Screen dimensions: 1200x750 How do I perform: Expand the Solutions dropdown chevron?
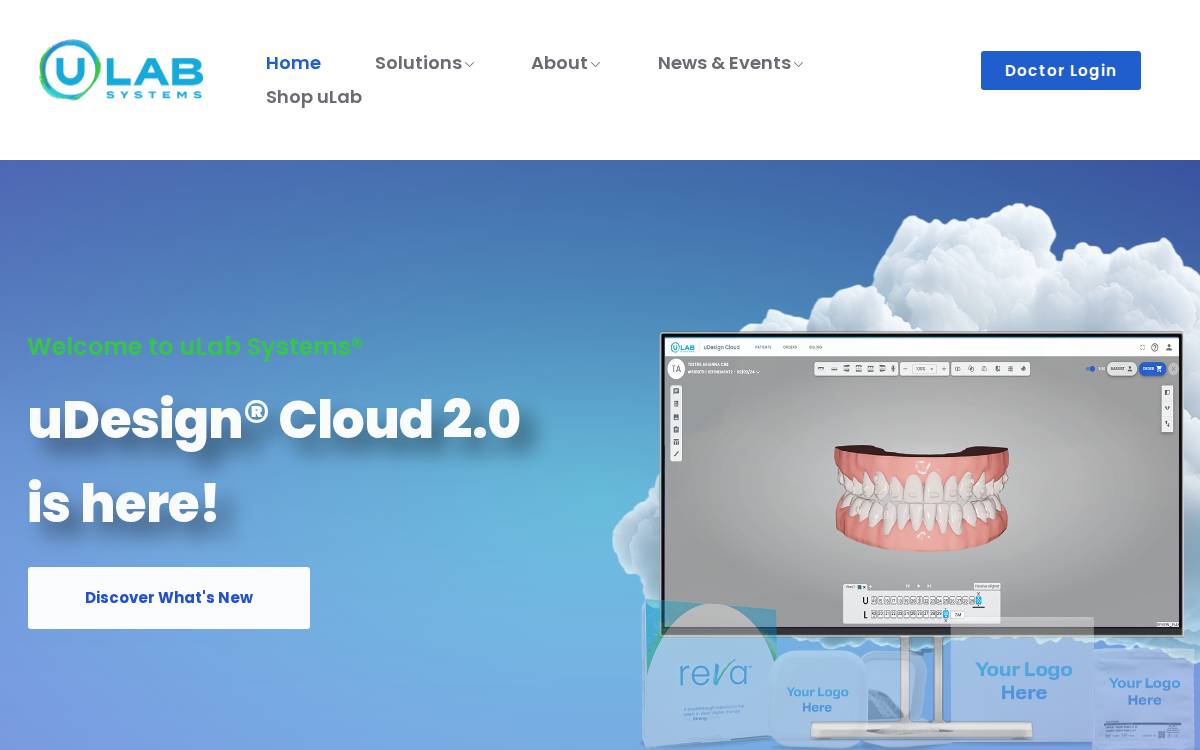click(469, 64)
